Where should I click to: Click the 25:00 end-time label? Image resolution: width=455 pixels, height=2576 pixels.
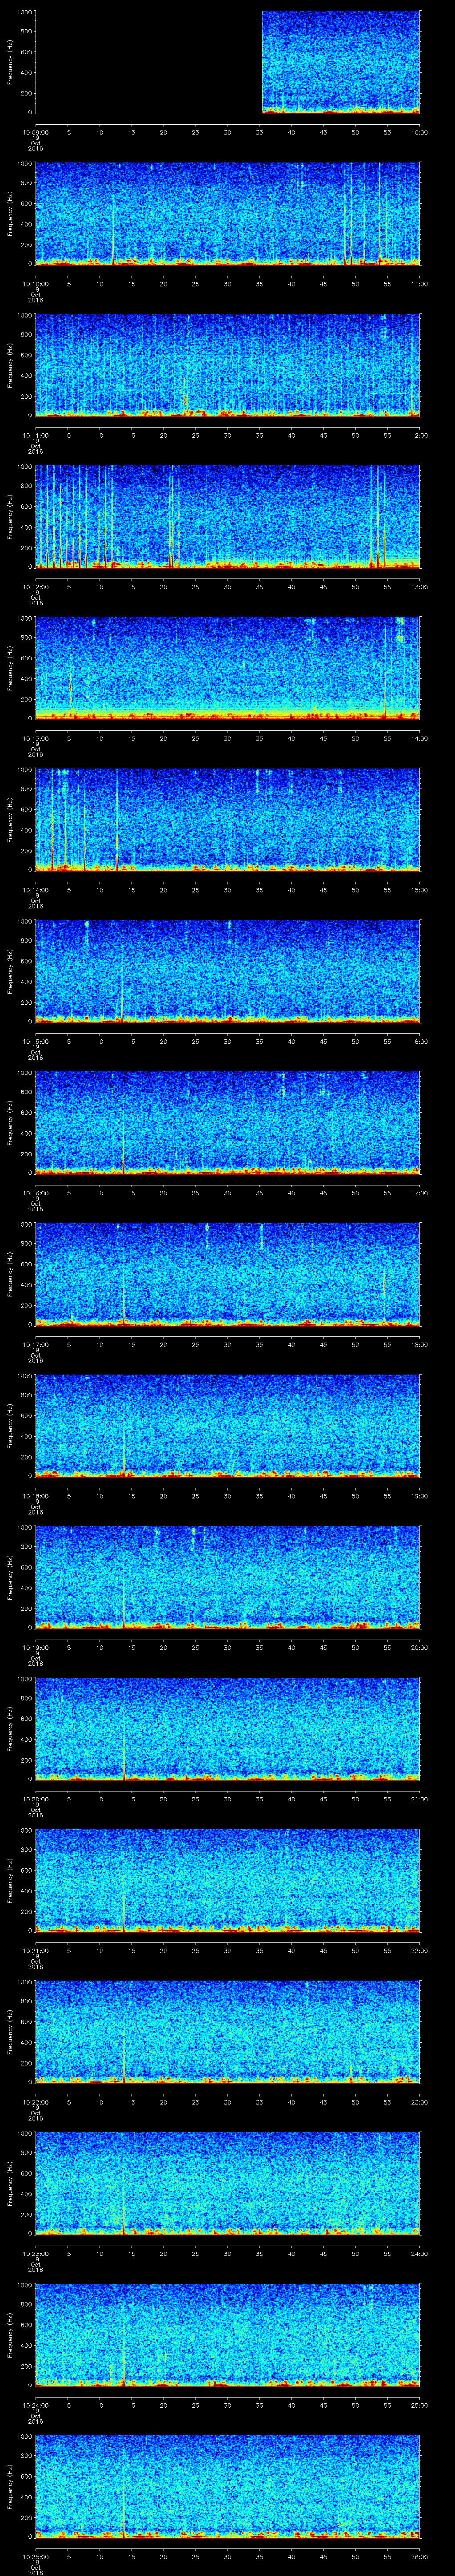coord(419,2405)
